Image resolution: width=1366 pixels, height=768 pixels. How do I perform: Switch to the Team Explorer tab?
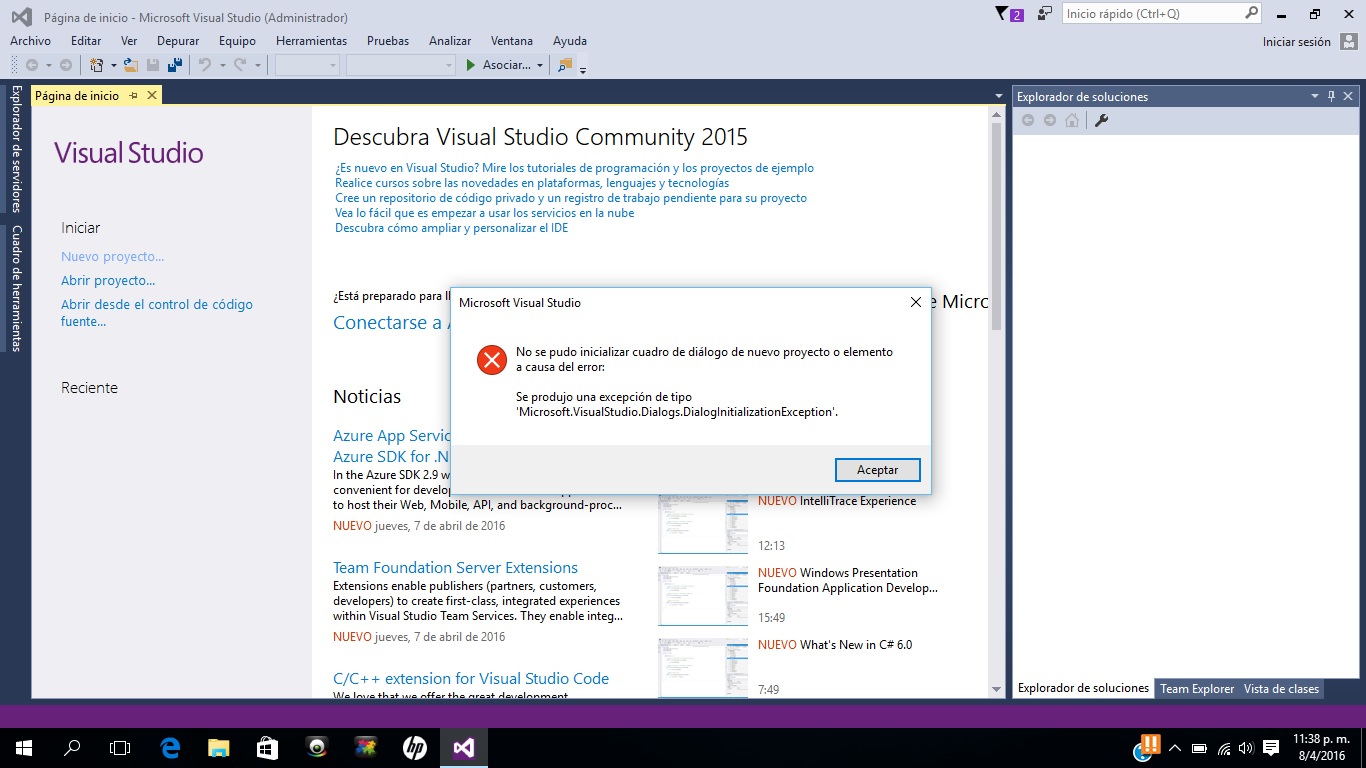pyautogui.click(x=1197, y=689)
